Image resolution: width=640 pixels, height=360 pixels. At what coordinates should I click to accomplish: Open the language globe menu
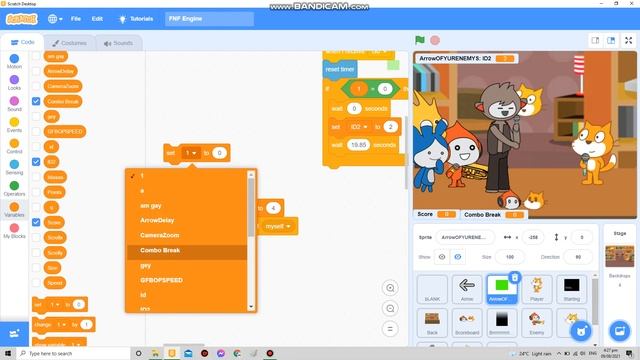(x=55, y=19)
